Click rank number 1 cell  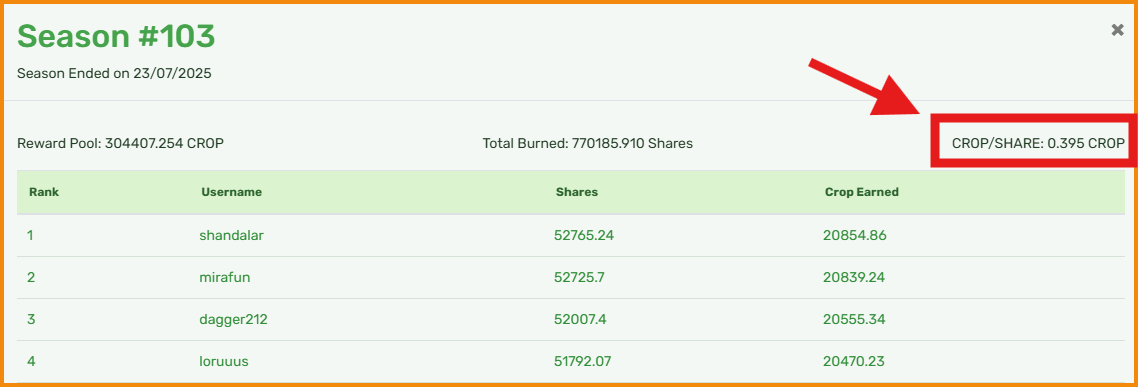tap(31, 235)
